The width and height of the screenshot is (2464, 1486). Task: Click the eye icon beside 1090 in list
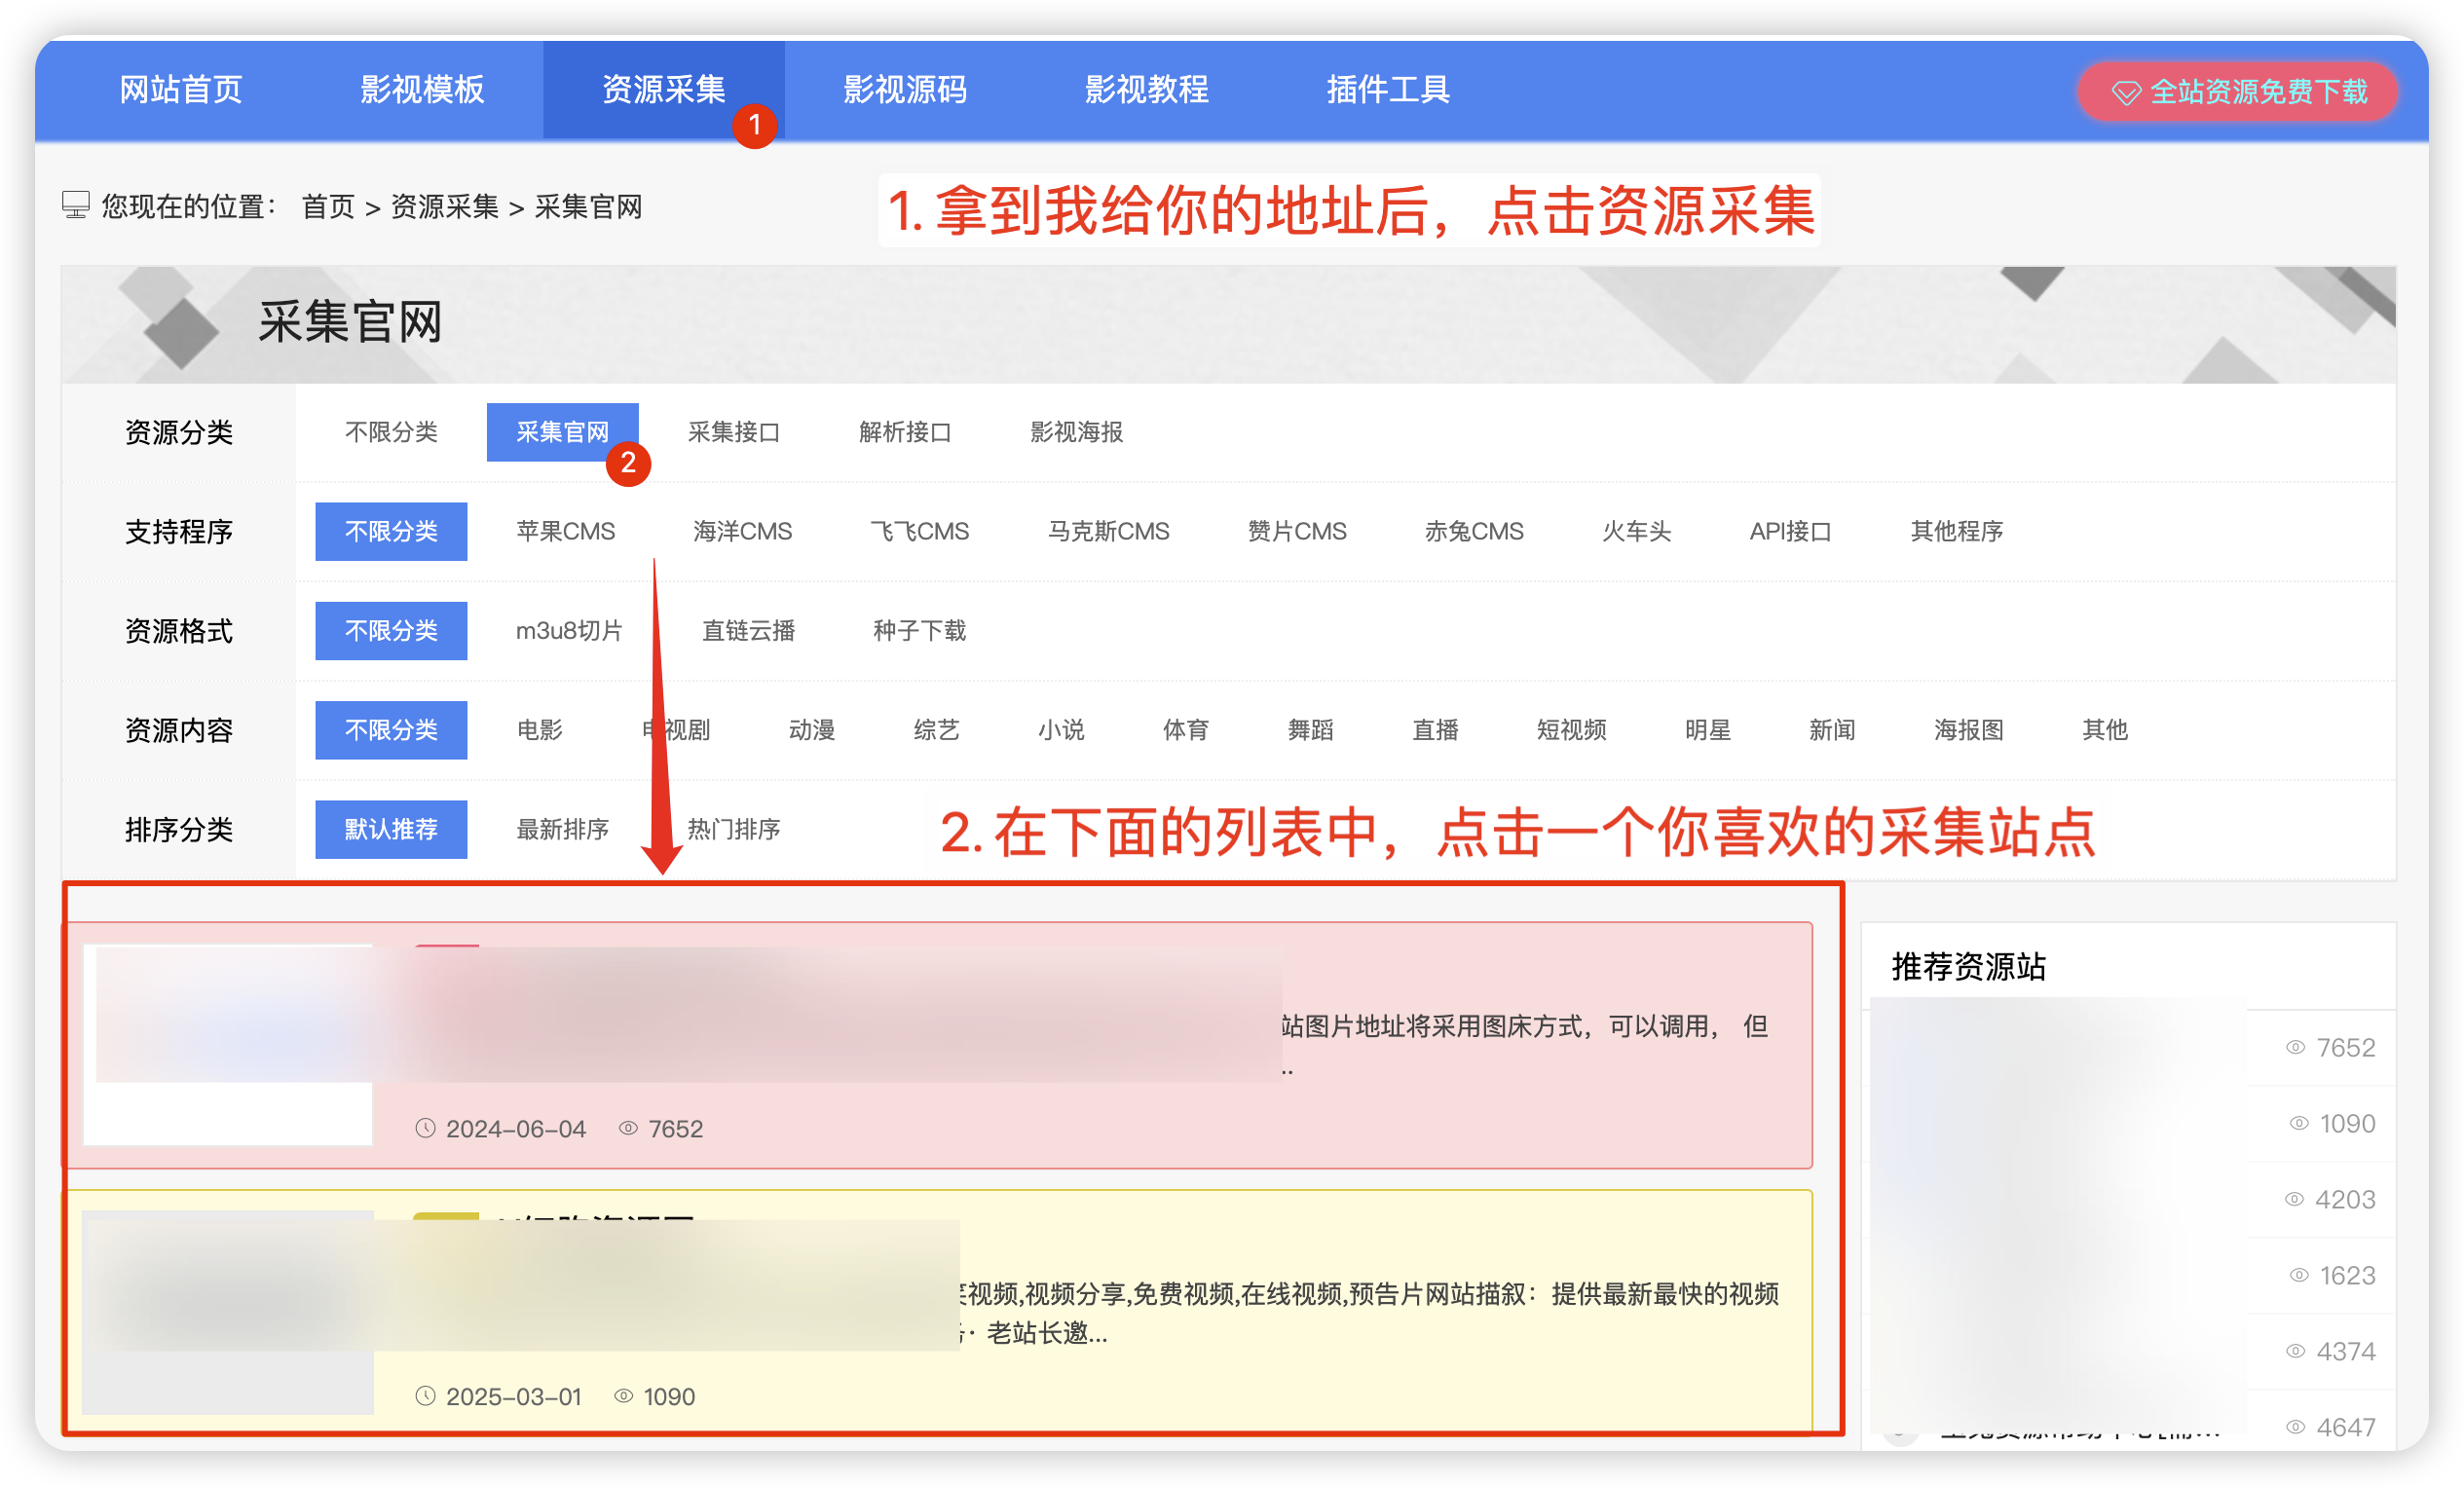[x=624, y=1396]
